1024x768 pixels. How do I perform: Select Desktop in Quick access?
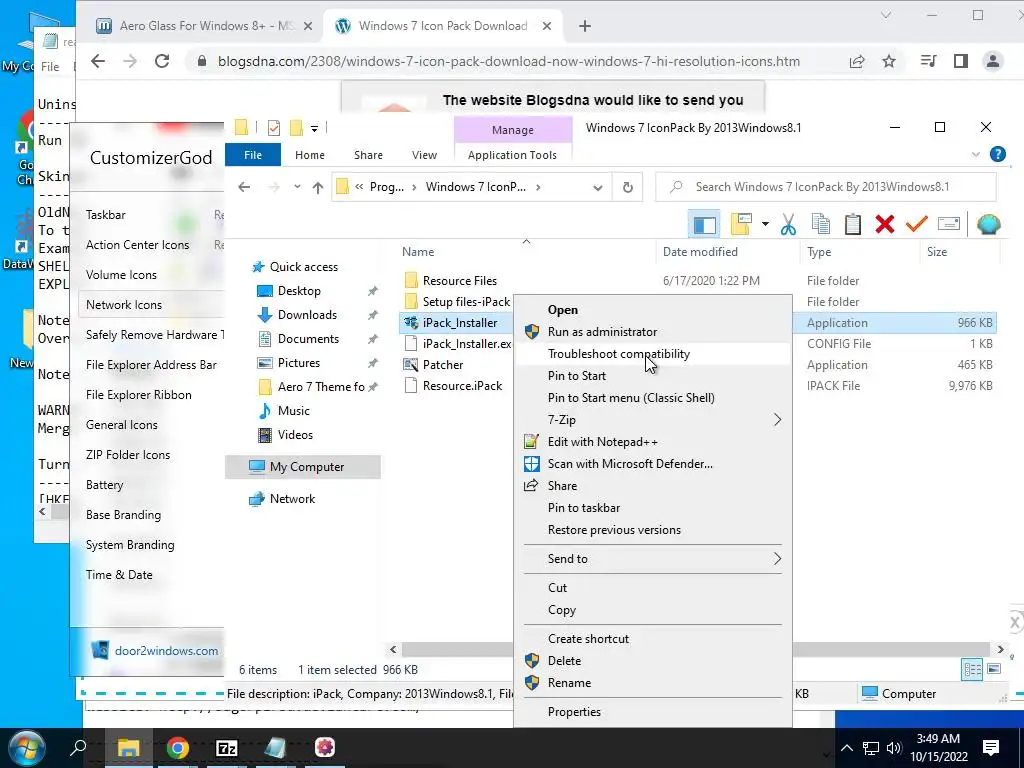pyautogui.click(x=299, y=291)
